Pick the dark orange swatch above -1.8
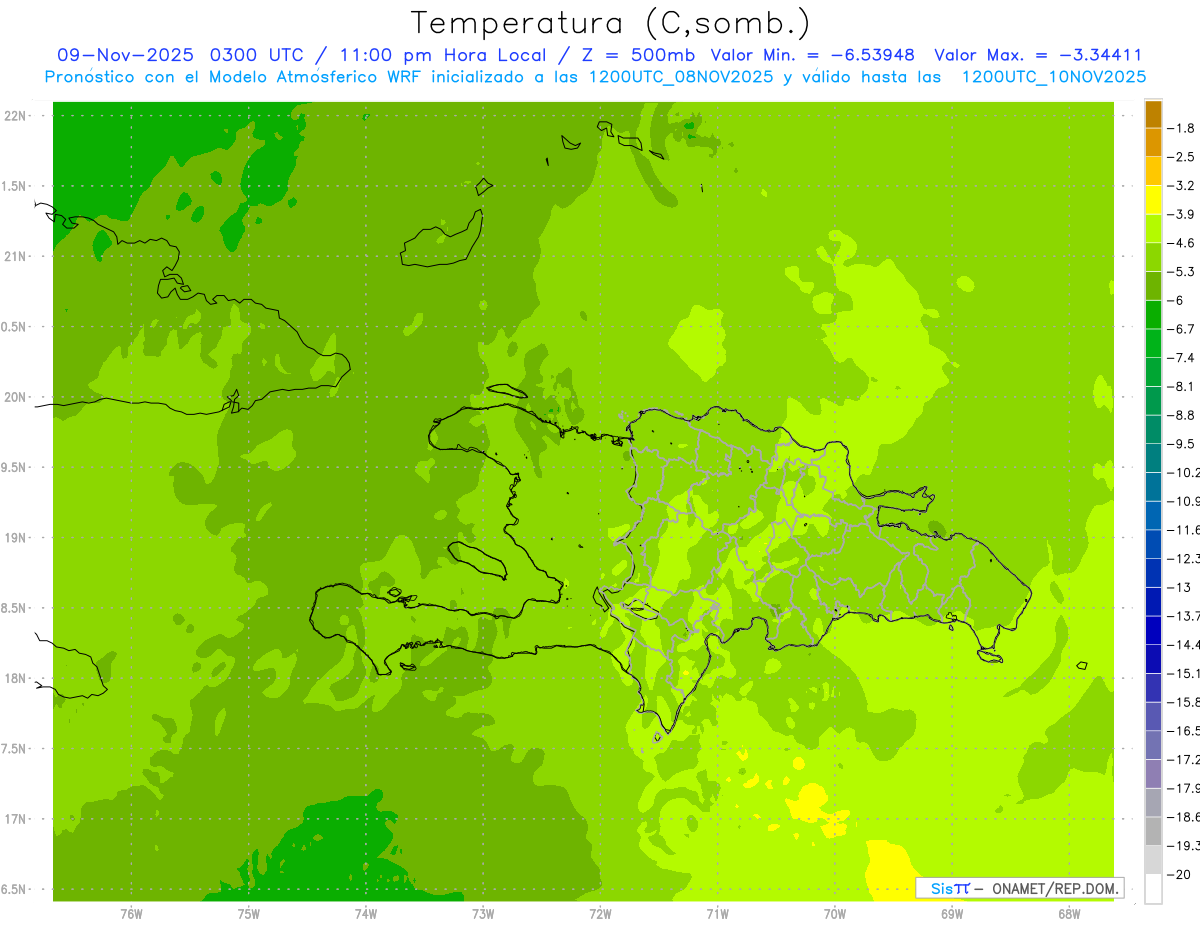The width and height of the screenshot is (1200, 927). [1153, 114]
